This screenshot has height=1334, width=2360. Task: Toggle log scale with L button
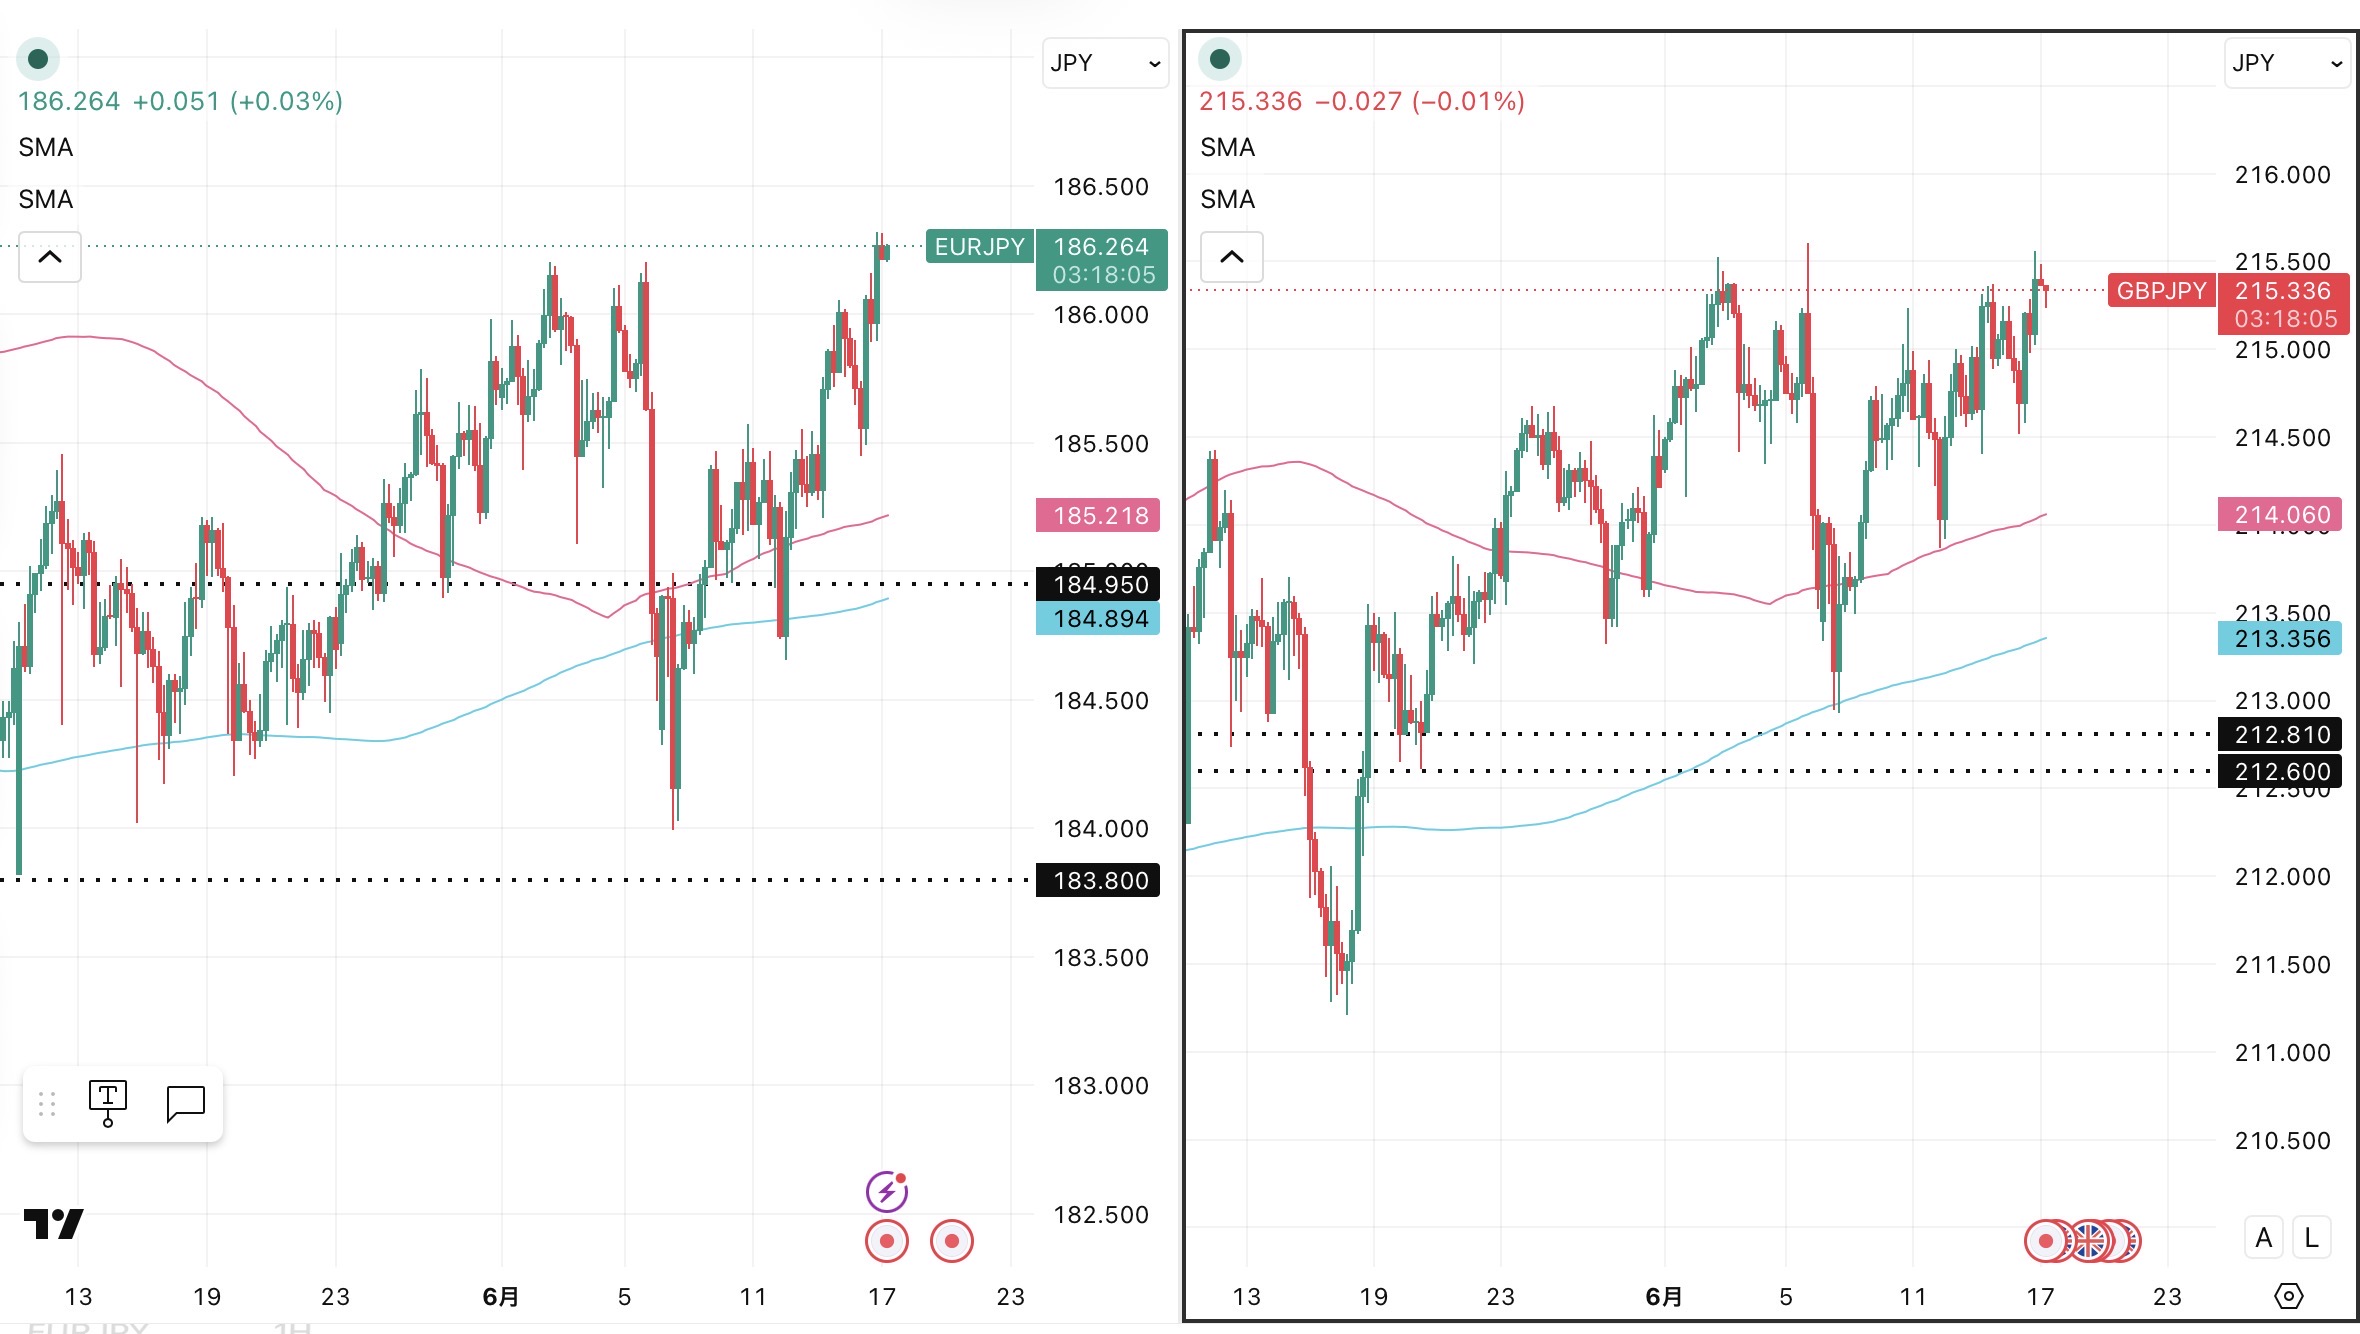pos(2312,1238)
